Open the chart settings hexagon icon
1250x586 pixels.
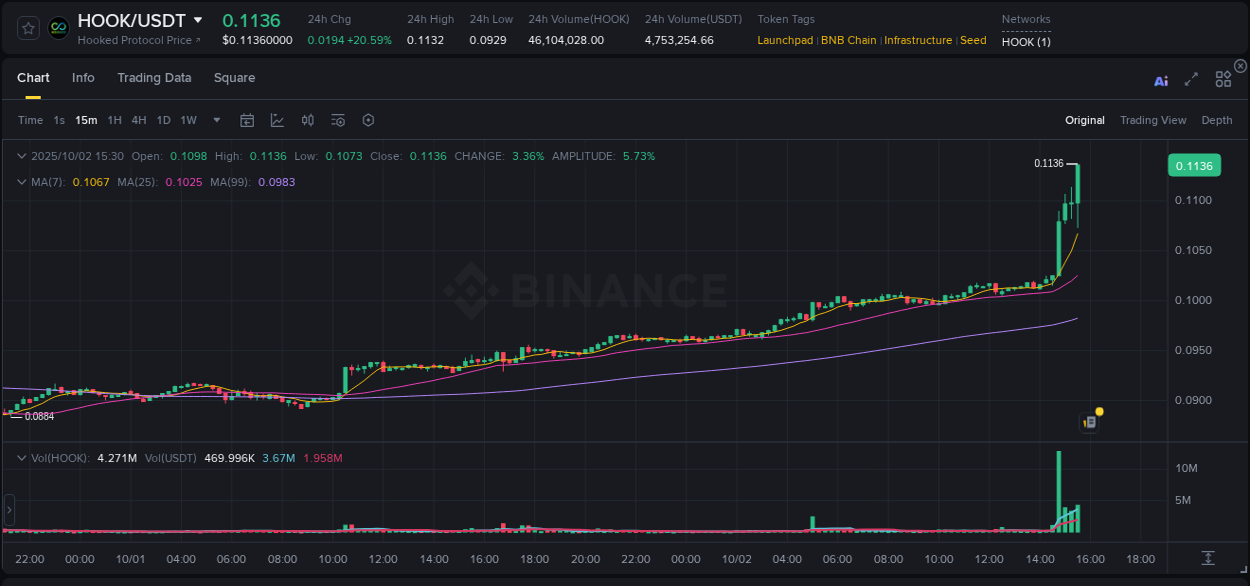pos(368,119)
